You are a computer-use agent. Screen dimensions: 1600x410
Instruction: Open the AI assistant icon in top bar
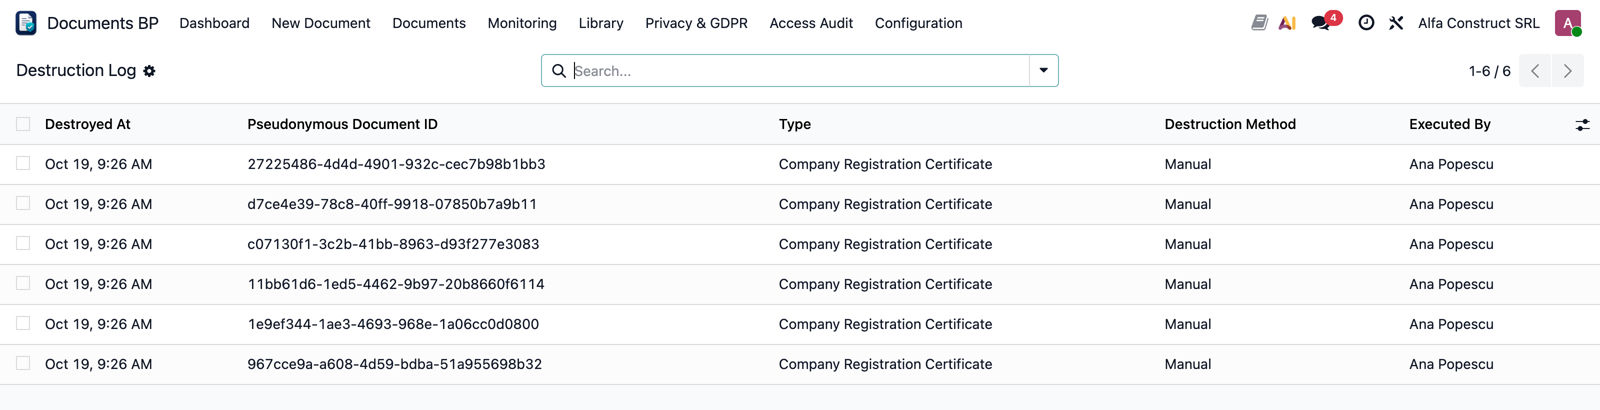click(x=1287, y=23)
